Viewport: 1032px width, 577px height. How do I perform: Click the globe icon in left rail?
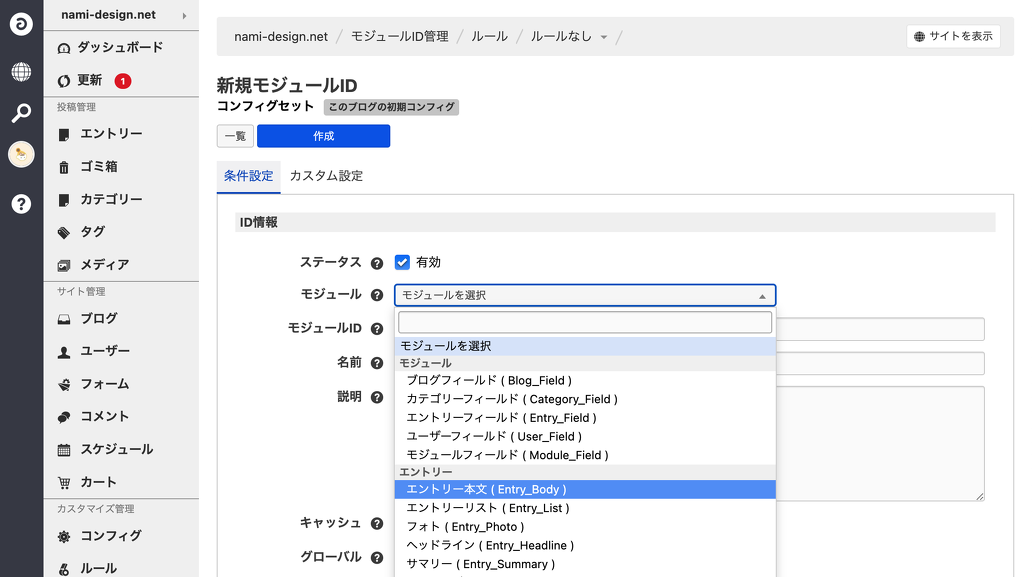point(21,72)
